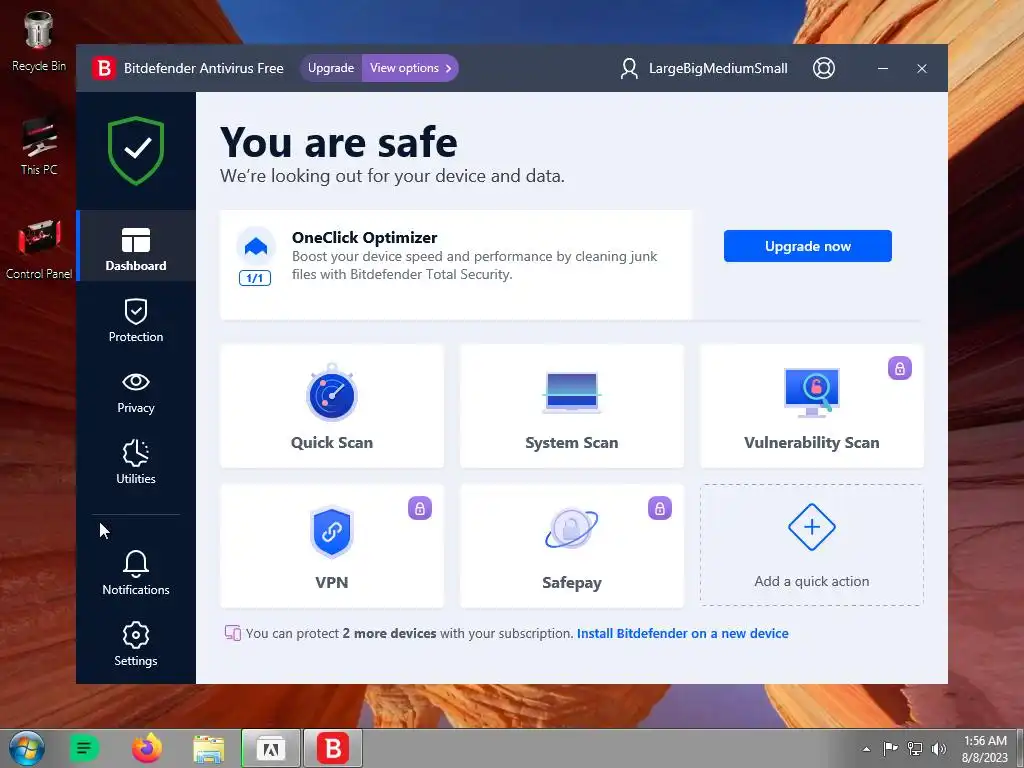This screenshot has height=768, width=1024.
Task: Go to the Privacy sidebar section
Action: pyautogui.click(x=136, y=392)
